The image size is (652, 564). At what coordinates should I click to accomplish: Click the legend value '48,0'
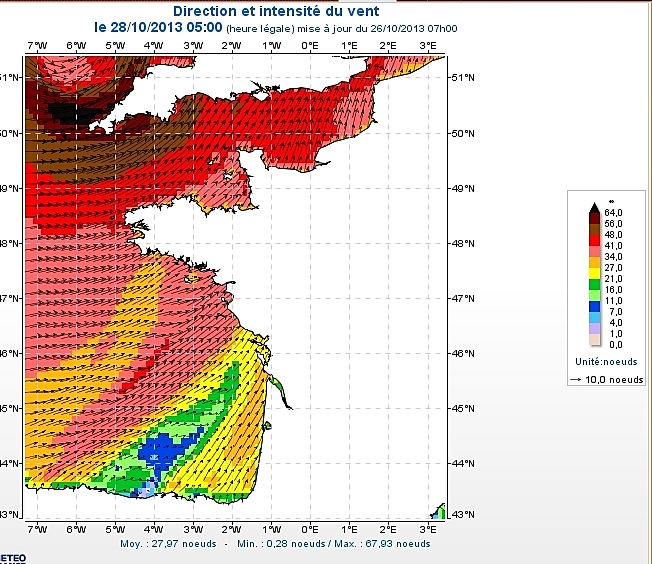pos(613,235)
